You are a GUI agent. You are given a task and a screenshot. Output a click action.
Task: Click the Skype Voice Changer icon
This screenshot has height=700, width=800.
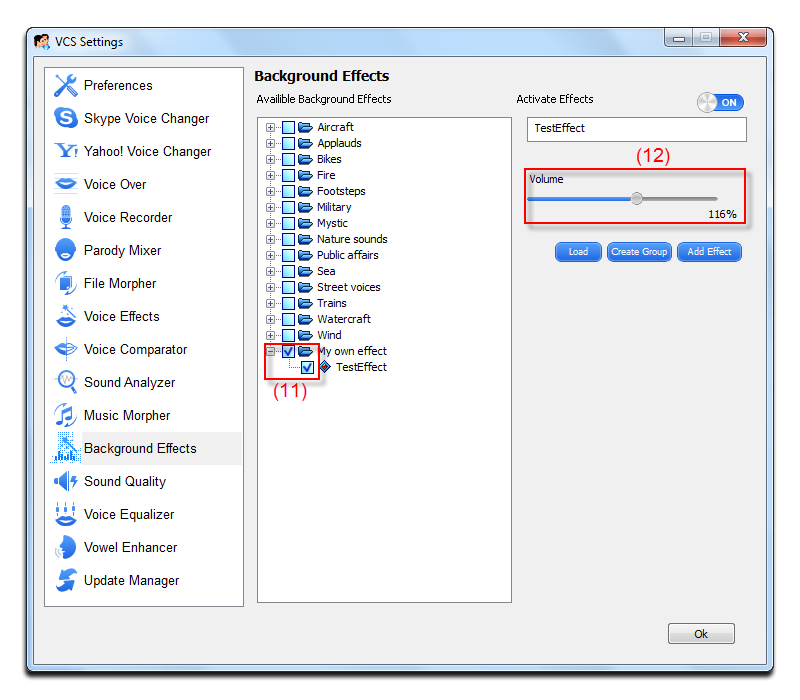pos(66,118)
